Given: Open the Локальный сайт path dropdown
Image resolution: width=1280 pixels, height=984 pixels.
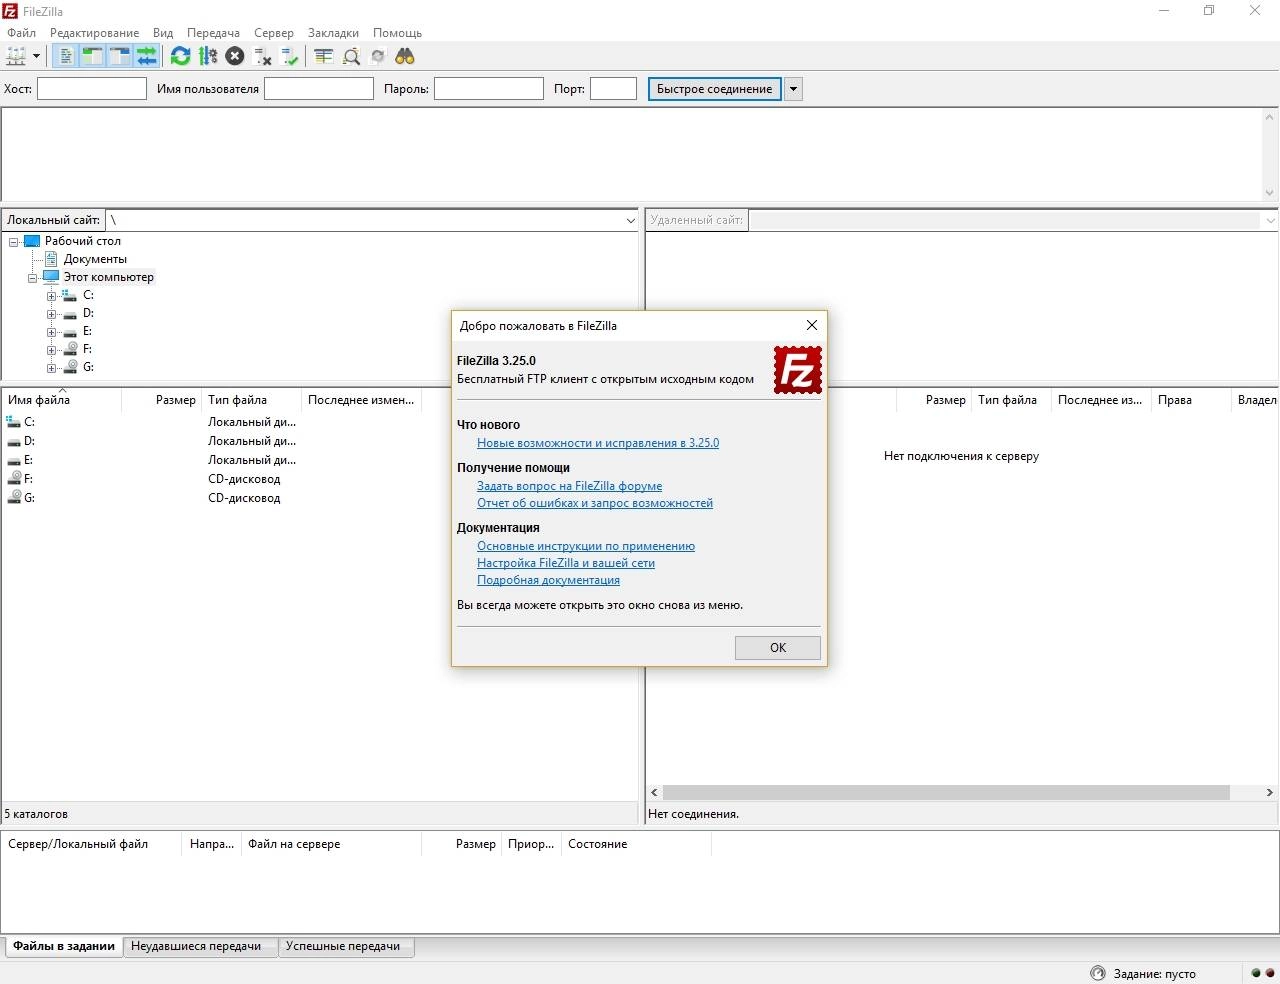Looking at the screenshot, I should tap(630, 220).
